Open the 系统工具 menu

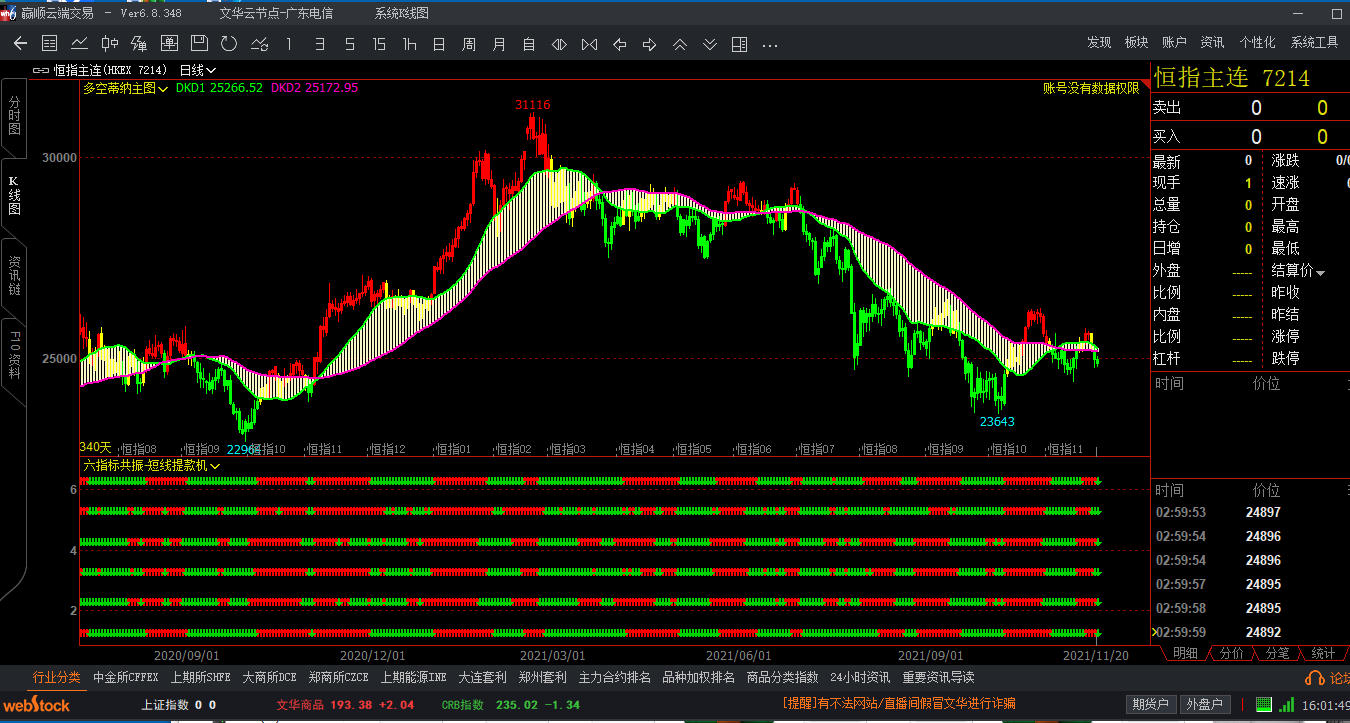pos(1314,43)
